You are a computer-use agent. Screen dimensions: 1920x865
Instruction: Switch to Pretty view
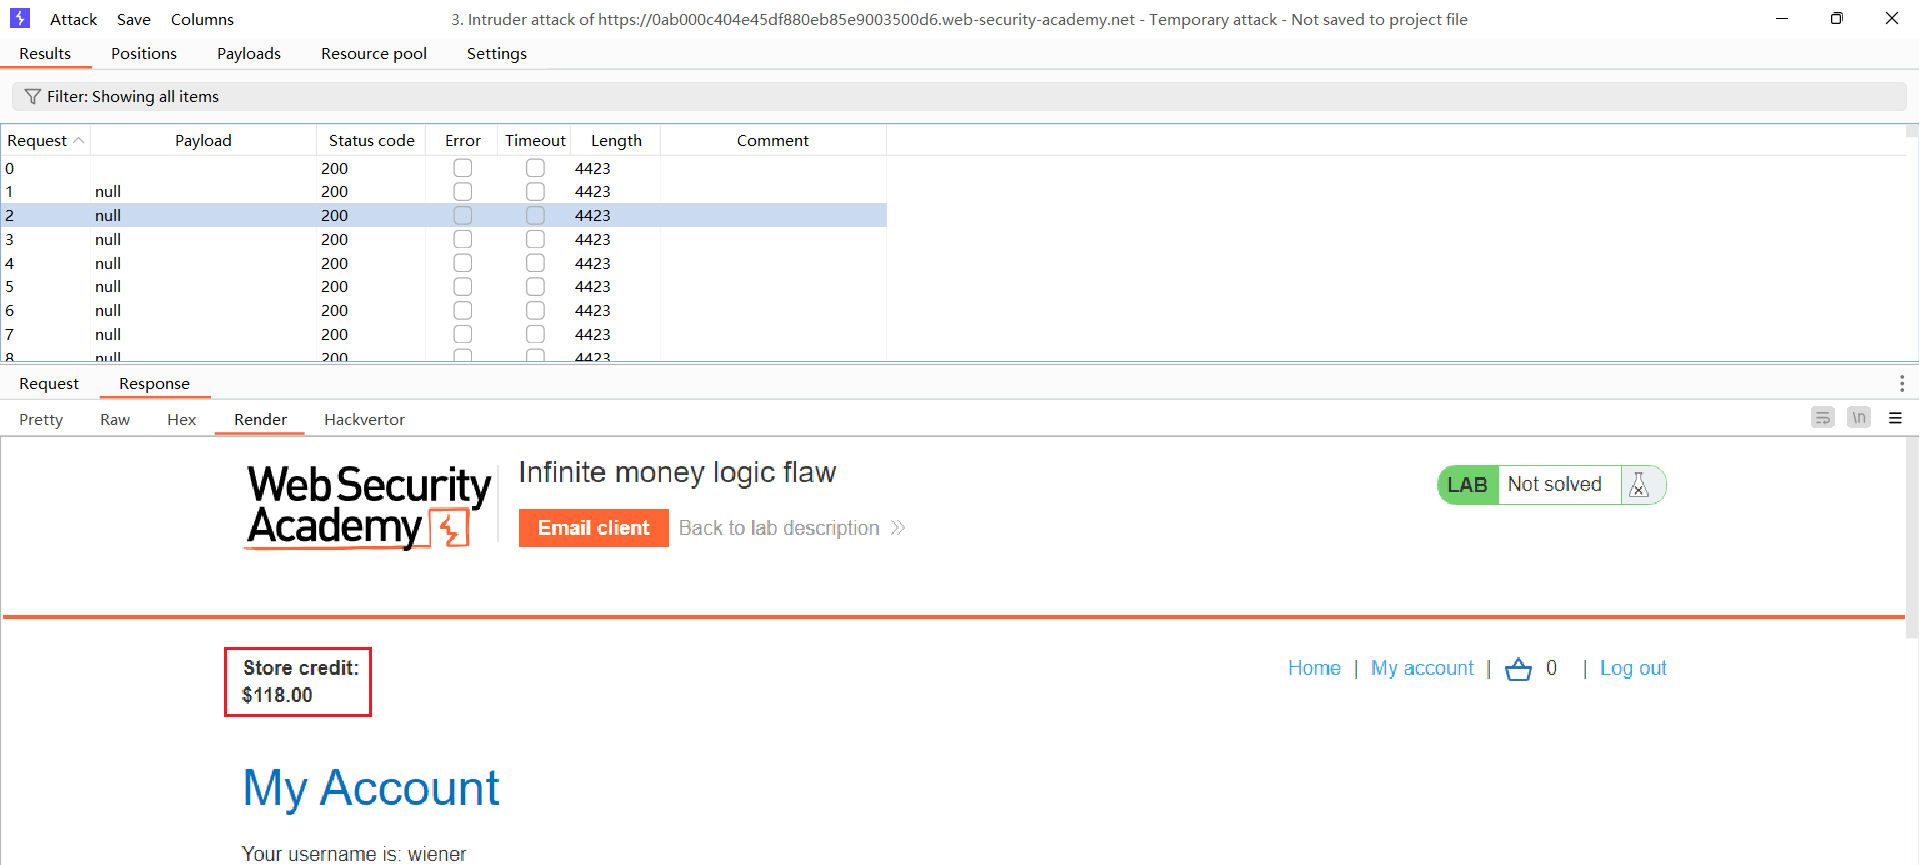coord(41,419)
